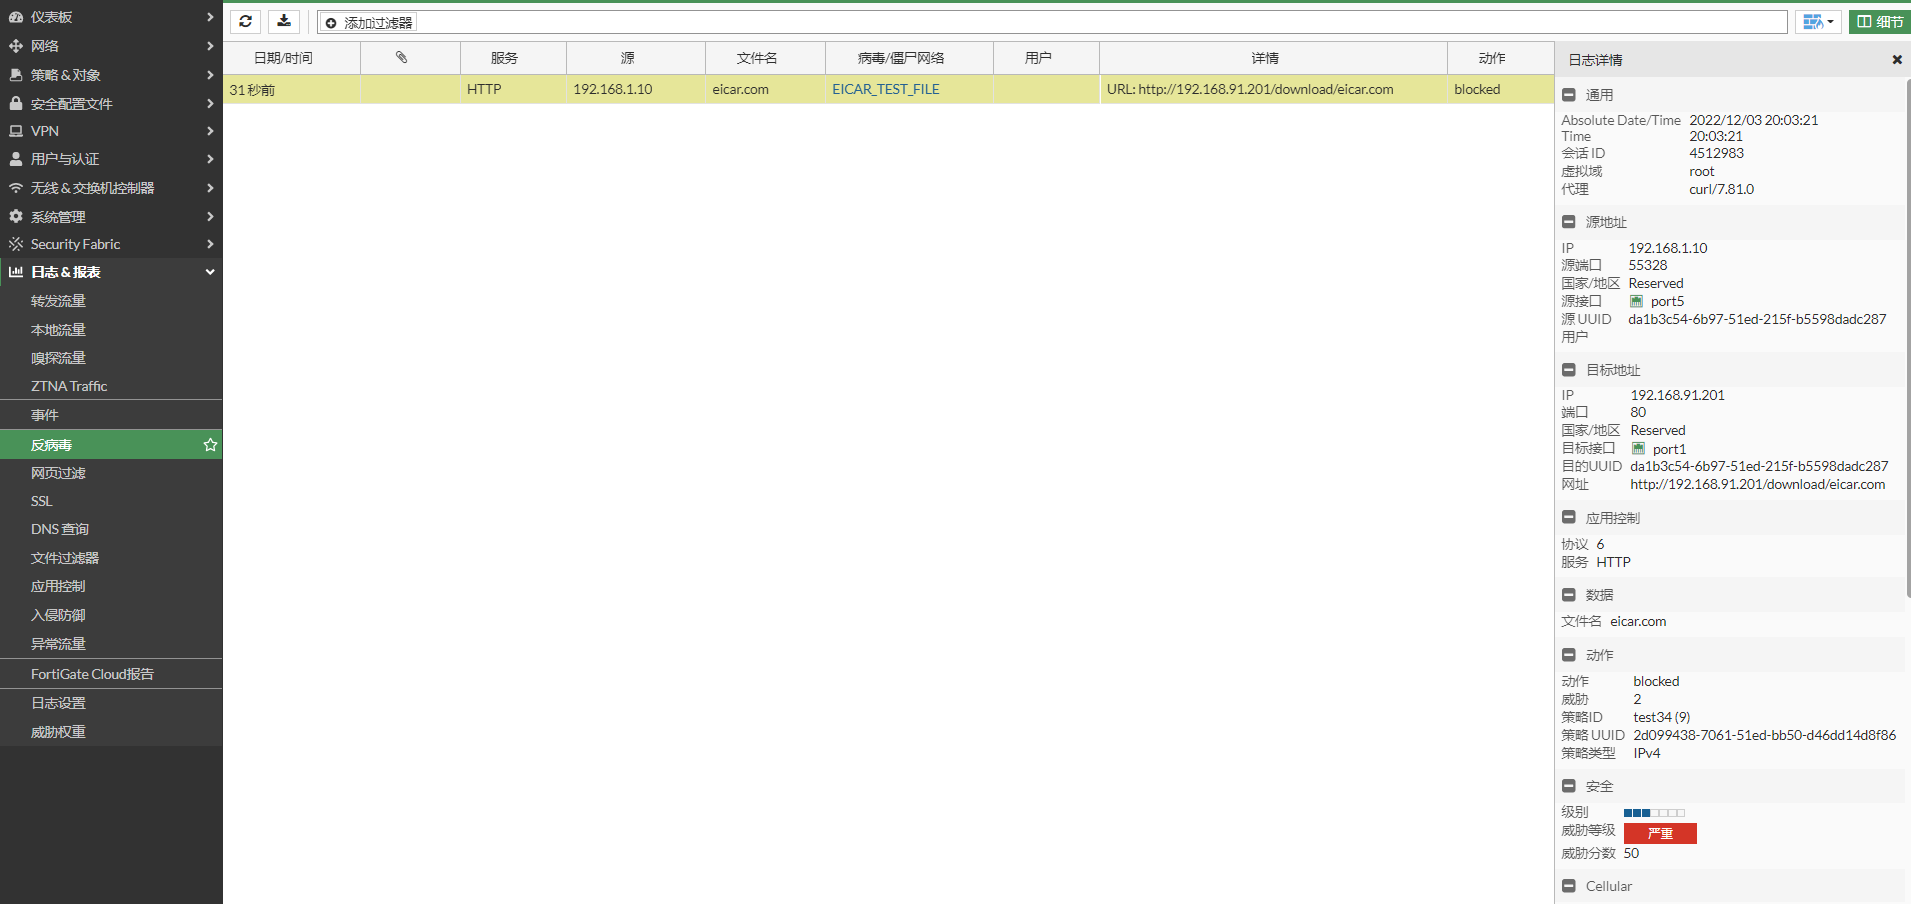
Task: Click the port5 source interface icon
Action: [x=1636, y=301]
